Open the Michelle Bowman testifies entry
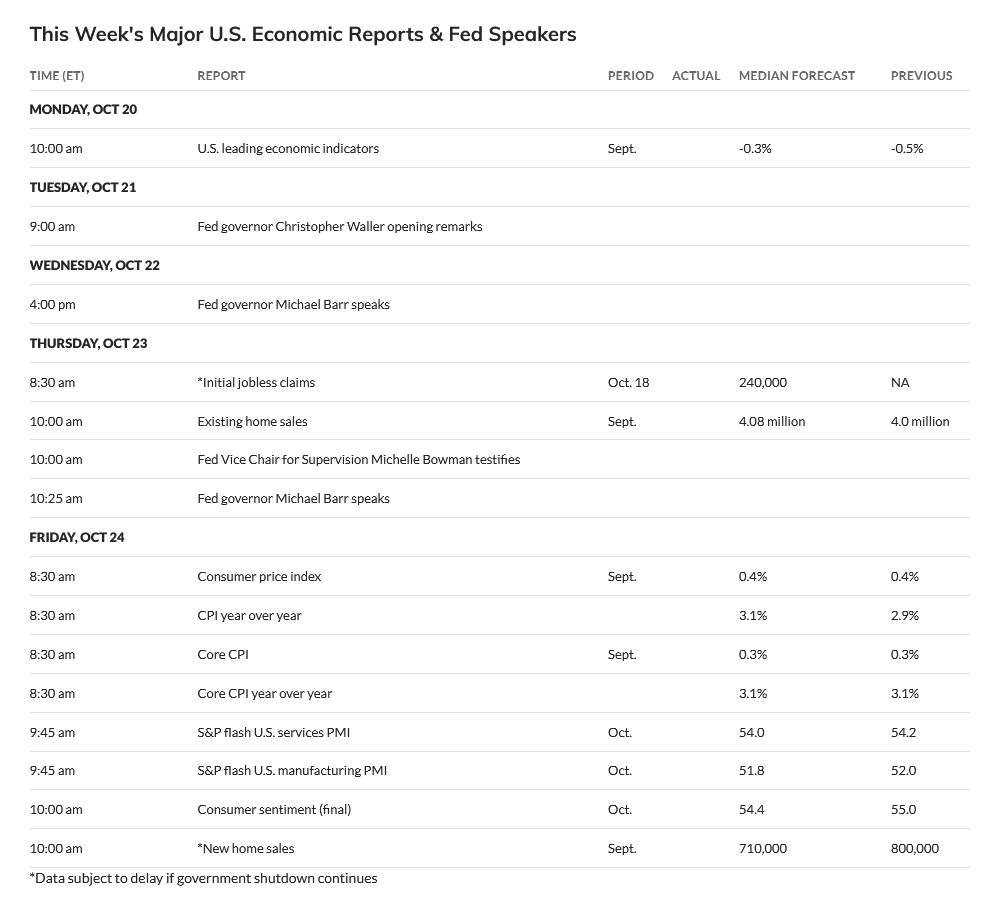This screenshot has width=1005, height=900. [358, 460]
